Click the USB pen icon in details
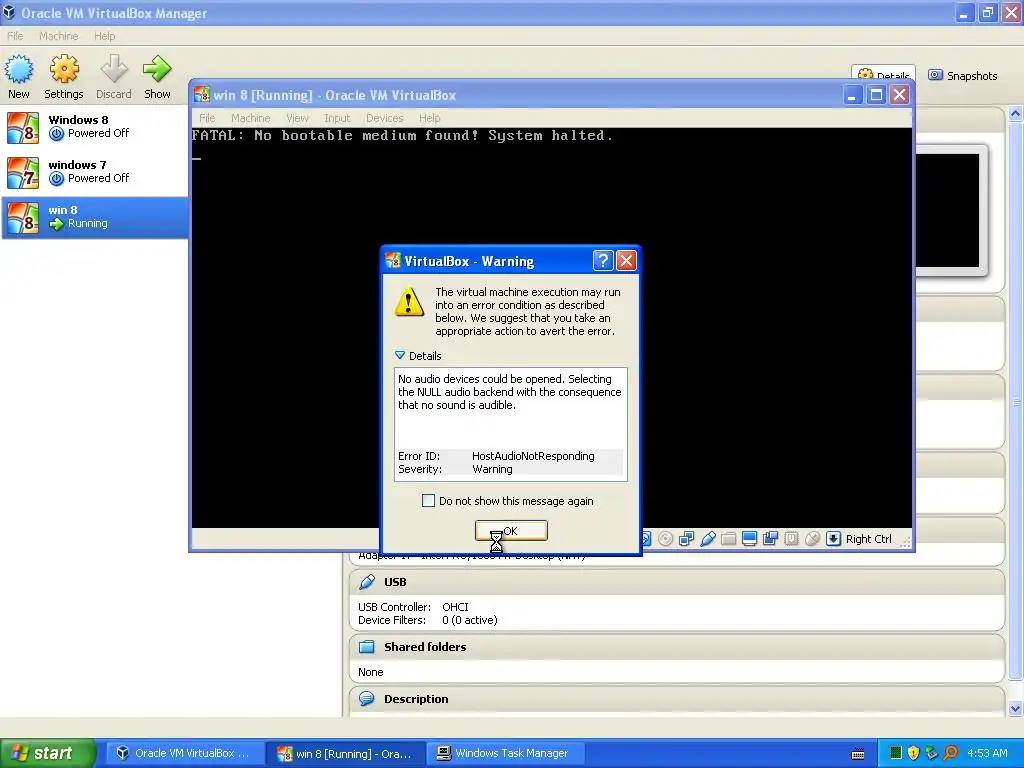1024x768 pixels. [367, 582]
